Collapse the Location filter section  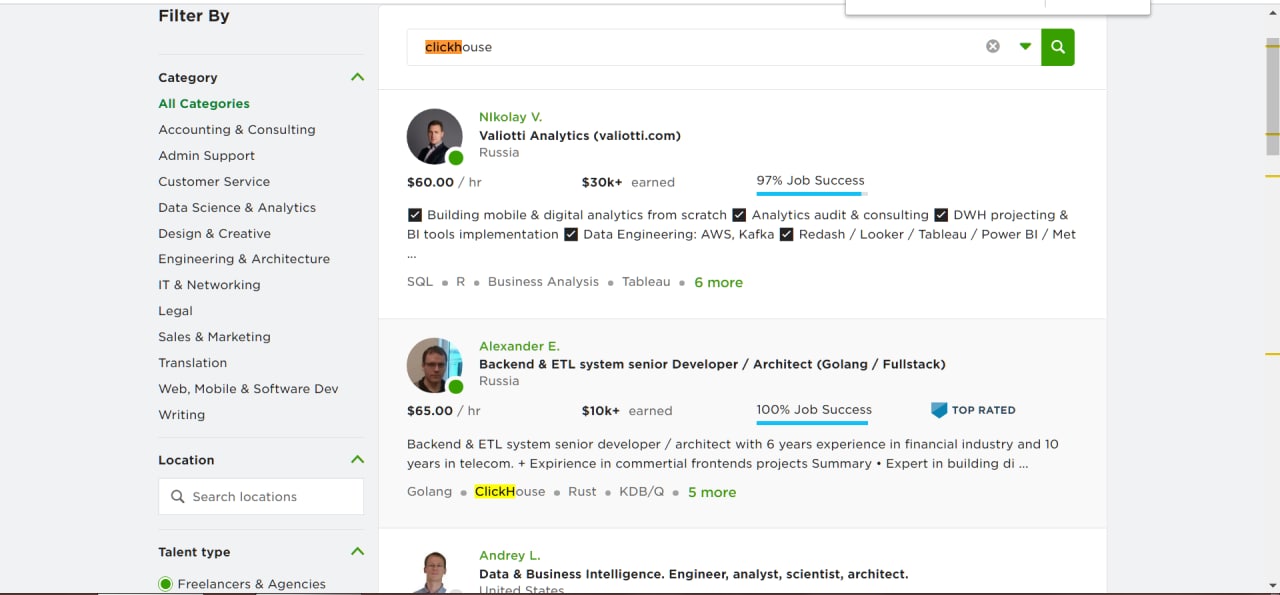click(x=357, y=460)
